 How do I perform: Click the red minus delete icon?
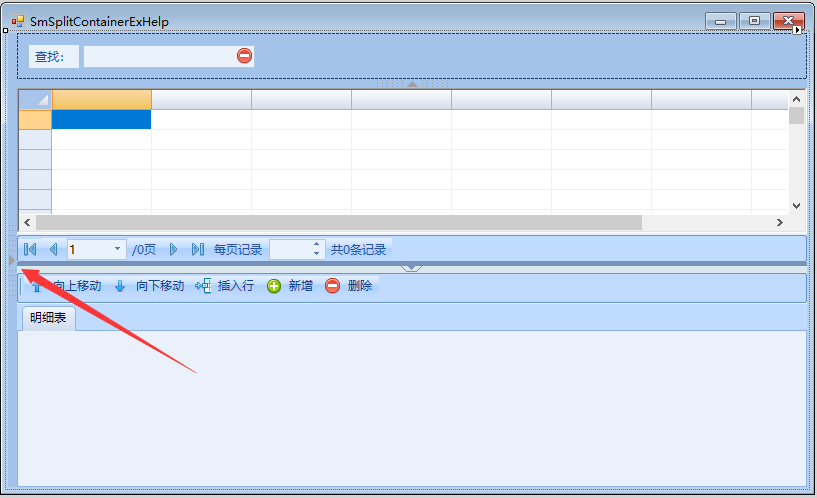tap(332, 285)
